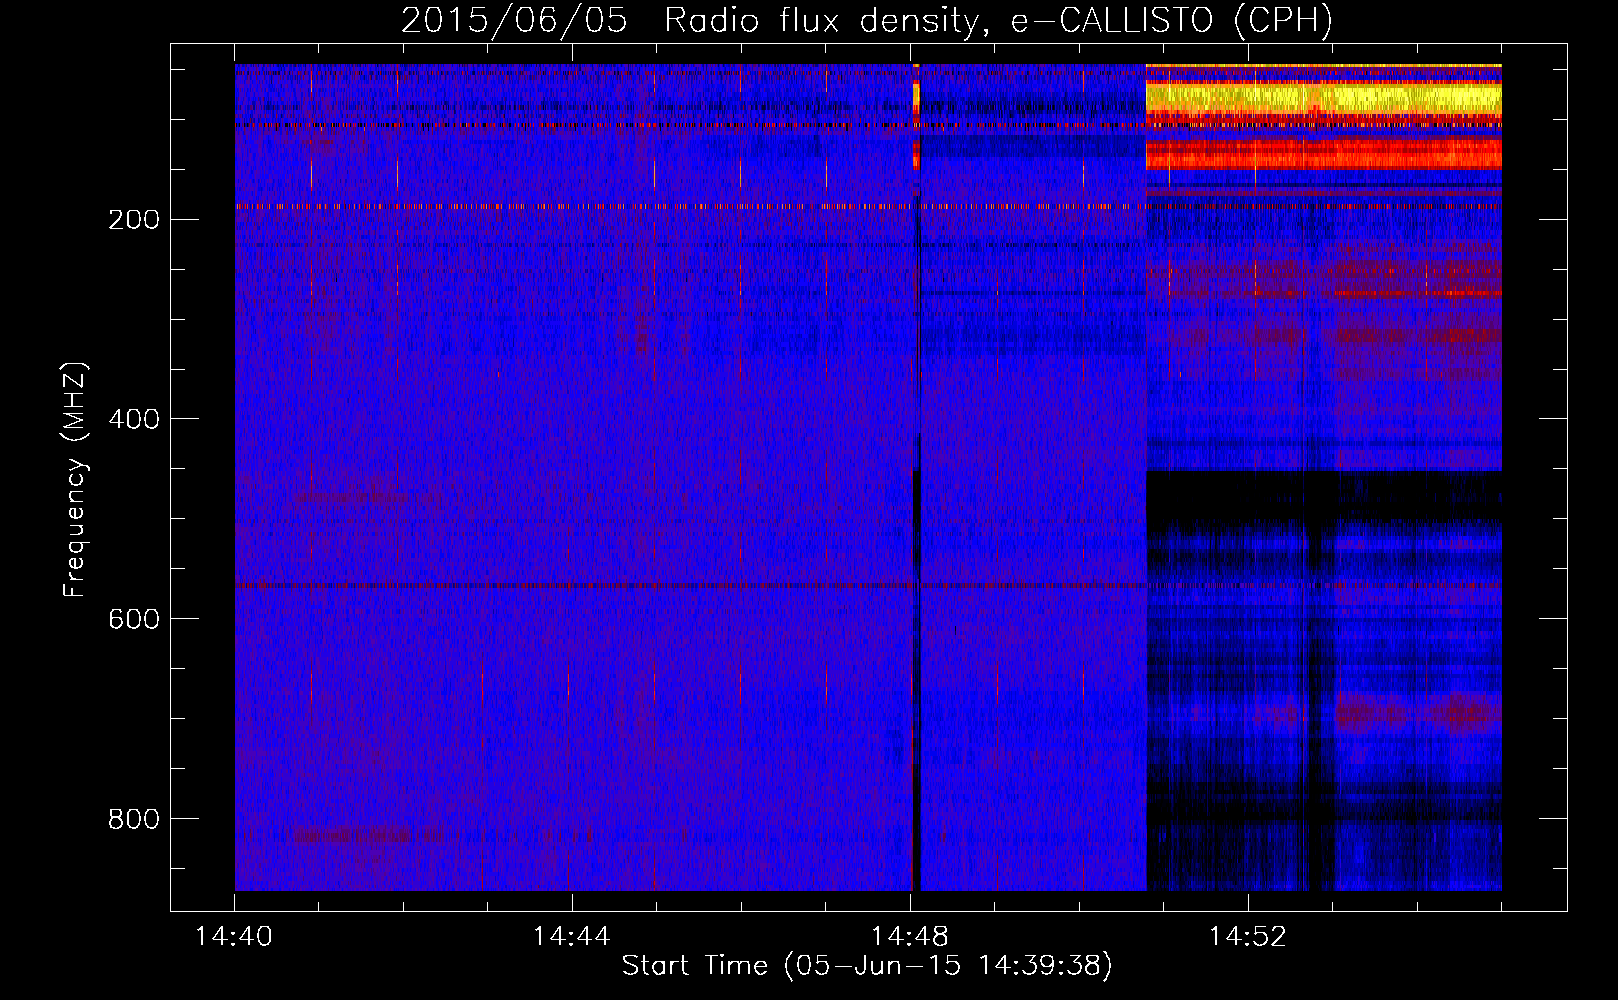The width and height of the screenshot is (1618, 1000).
Task: Click the 14:52 time tick label
Action: click(x=1248, y=937)
